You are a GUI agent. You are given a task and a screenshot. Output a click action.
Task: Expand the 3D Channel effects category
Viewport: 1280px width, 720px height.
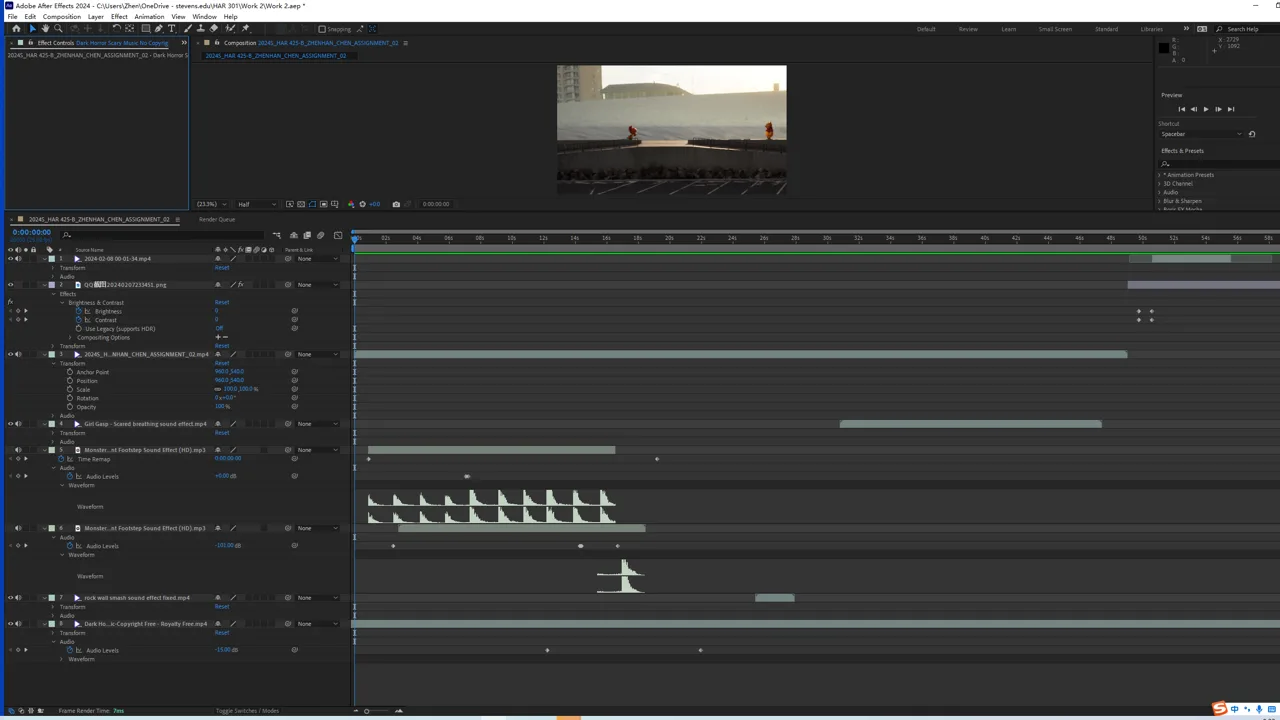(1160, 184)
